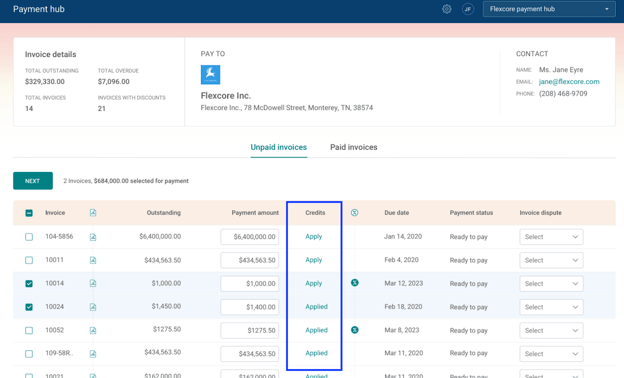The image size is (624, 378).
Task: Click invoice number 10024
Action: pyautogui.click(x=55, y=306)
